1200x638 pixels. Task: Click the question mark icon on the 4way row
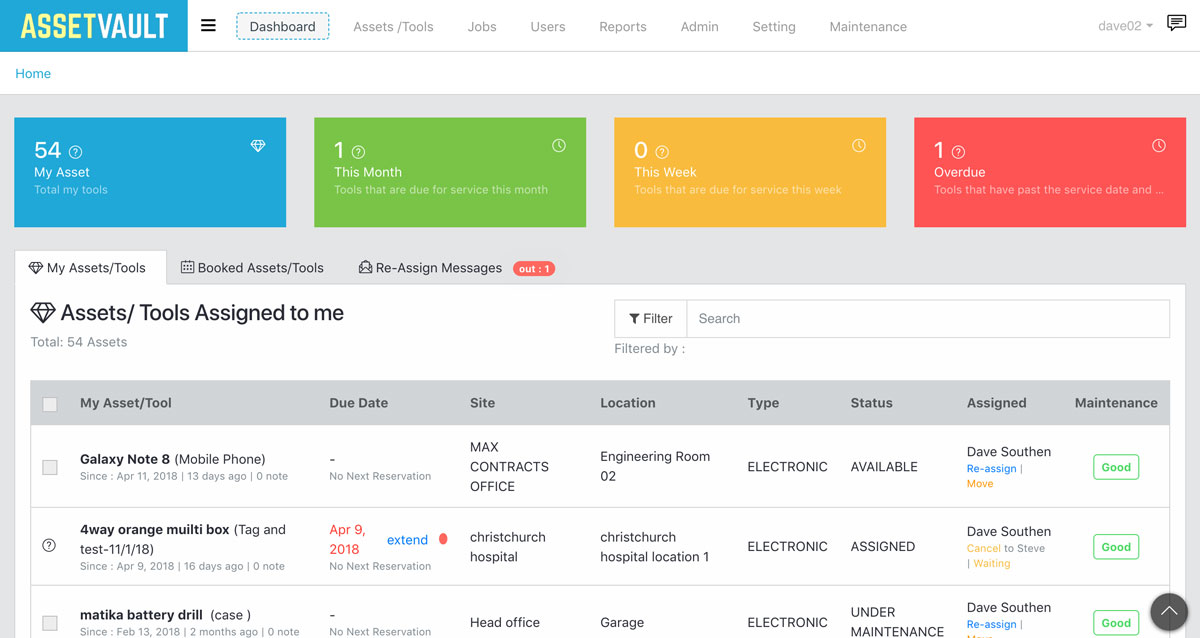pyautogui.click(x=50, y=545)
